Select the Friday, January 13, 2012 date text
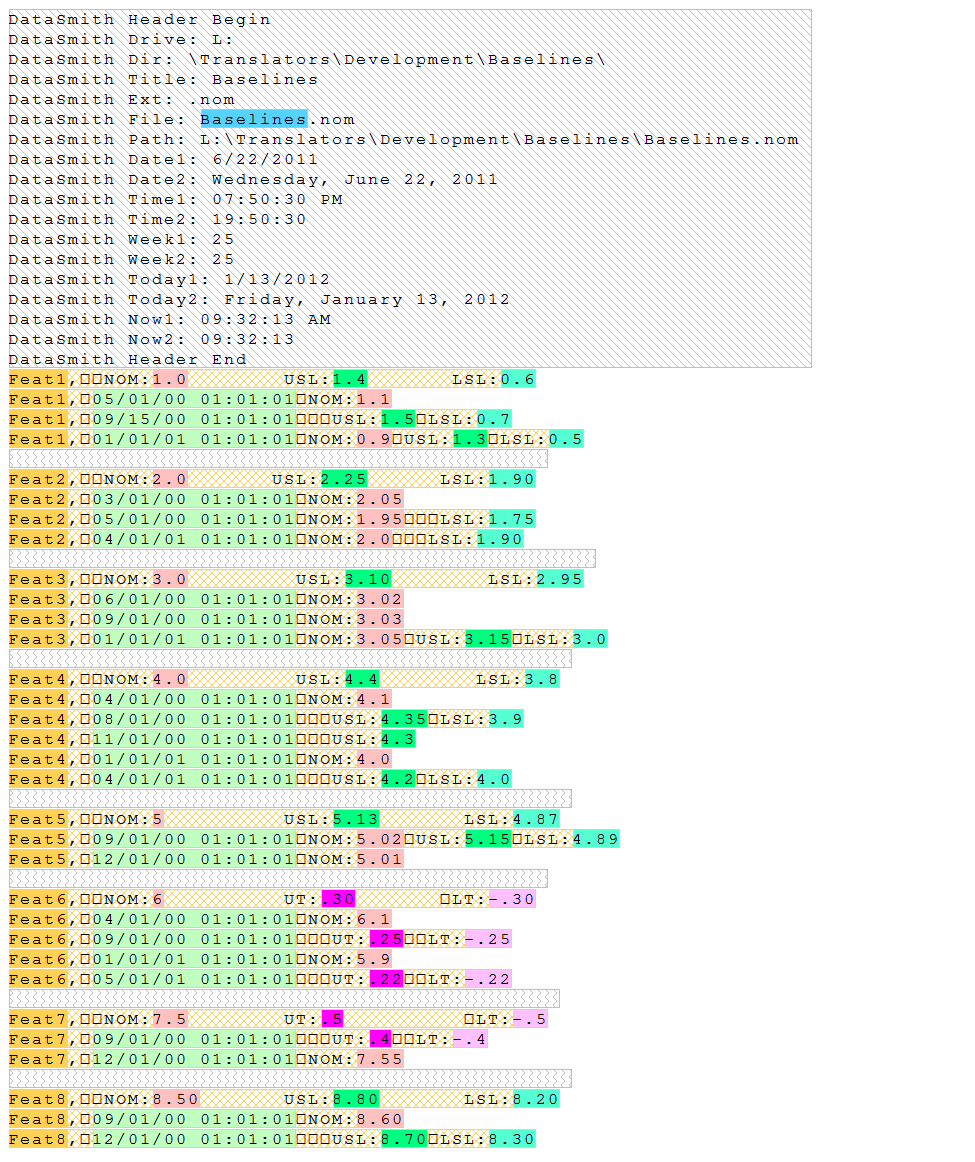Screen dimensions: 975x1162 [x=366, y=299]
